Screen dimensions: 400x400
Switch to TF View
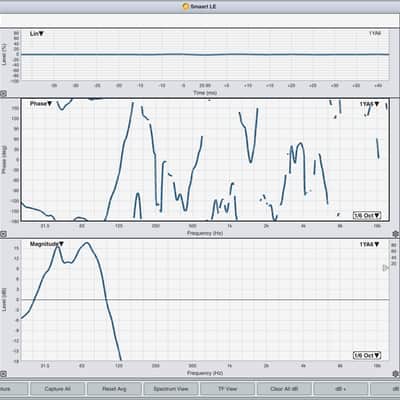coord(227,389)
